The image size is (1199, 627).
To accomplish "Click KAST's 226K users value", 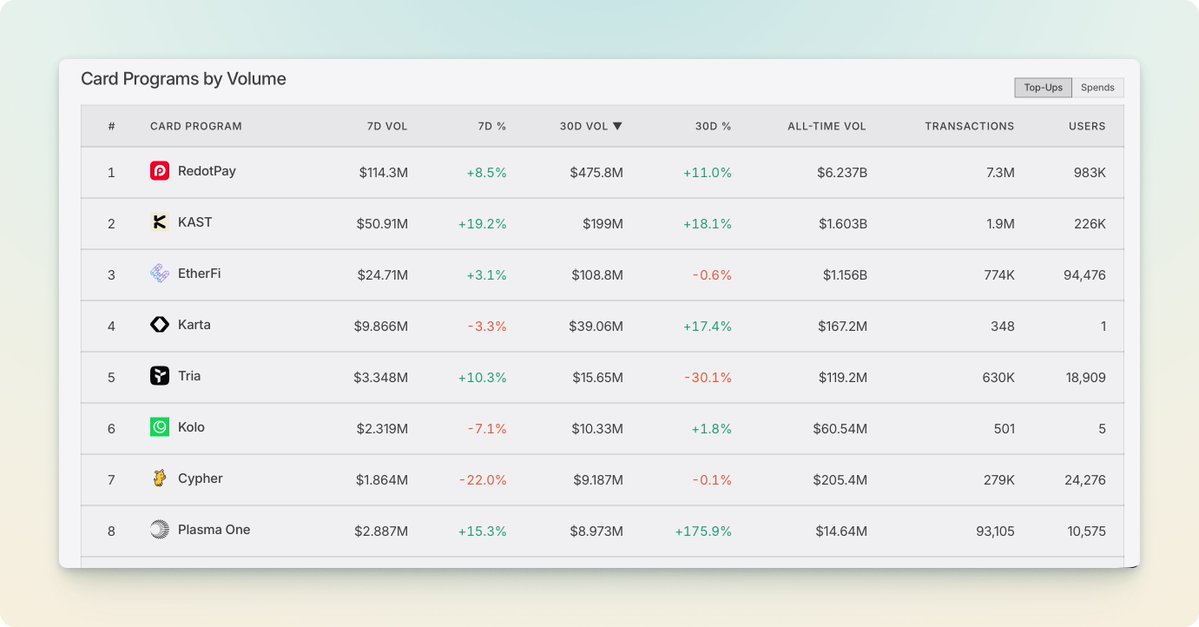I will click(1090, 224).
